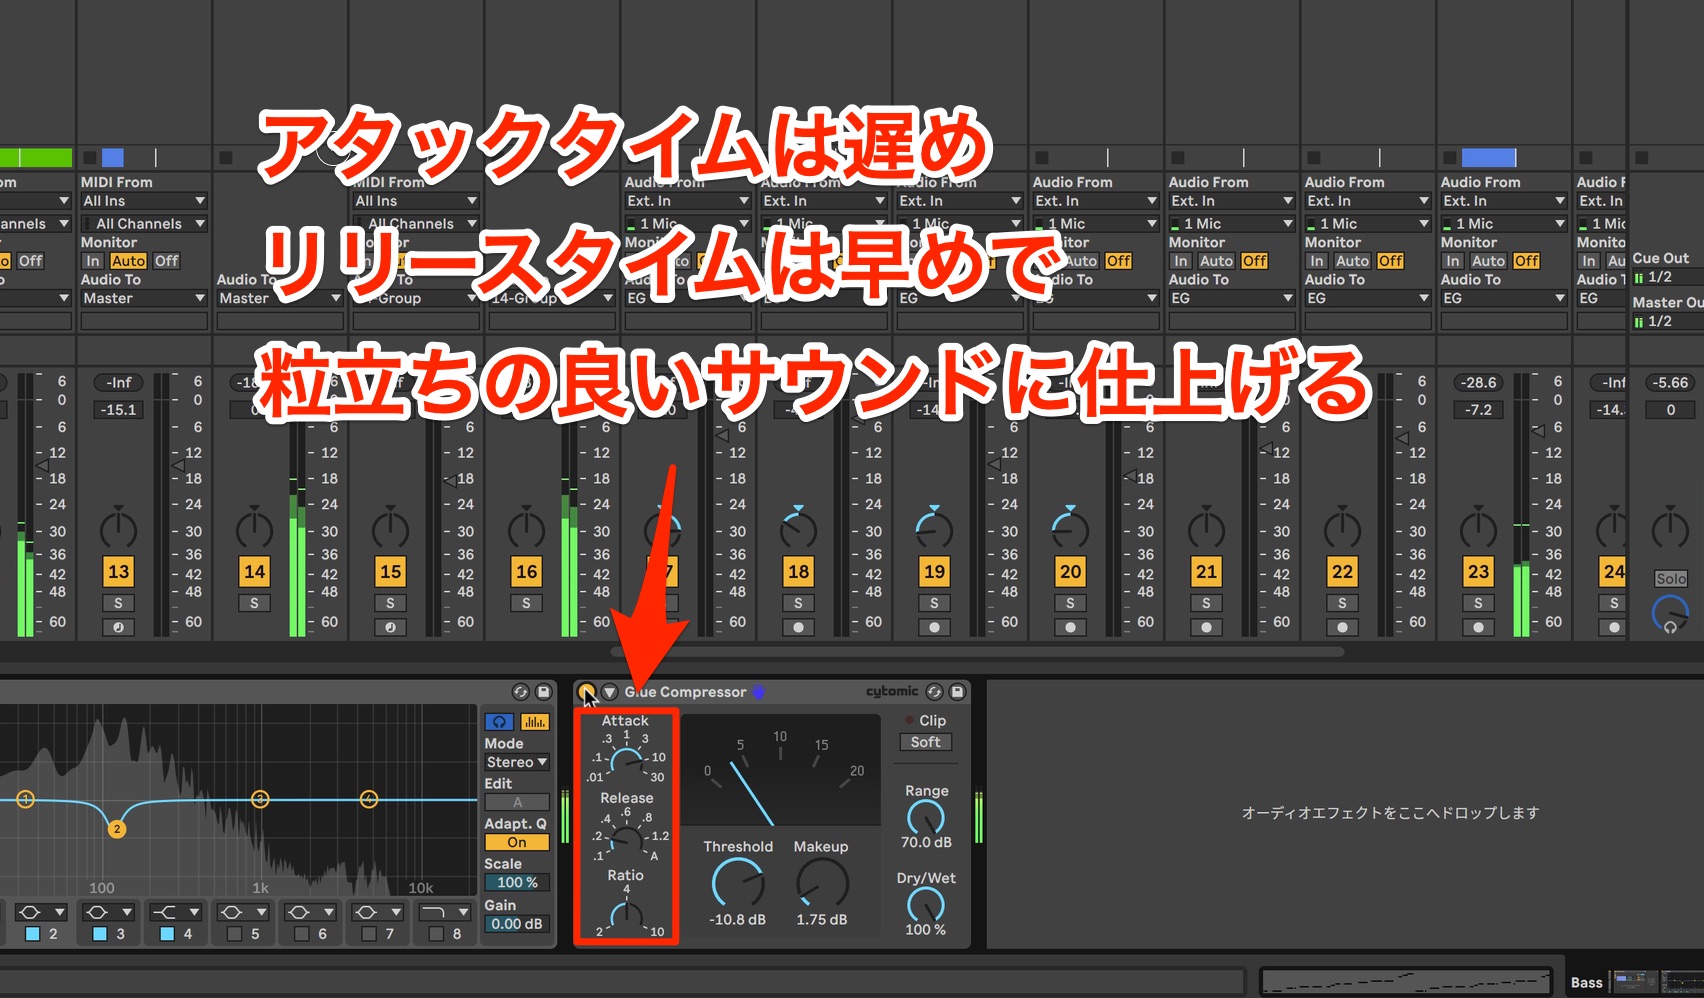Click the Attack knob in Glue Compressor

627,762
